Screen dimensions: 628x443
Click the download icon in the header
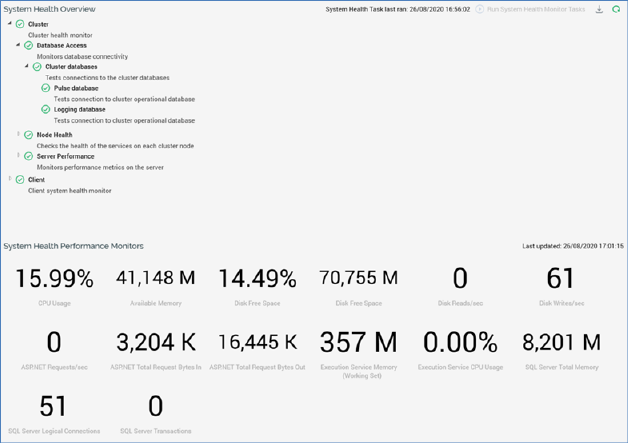click(x=599, y=9)
